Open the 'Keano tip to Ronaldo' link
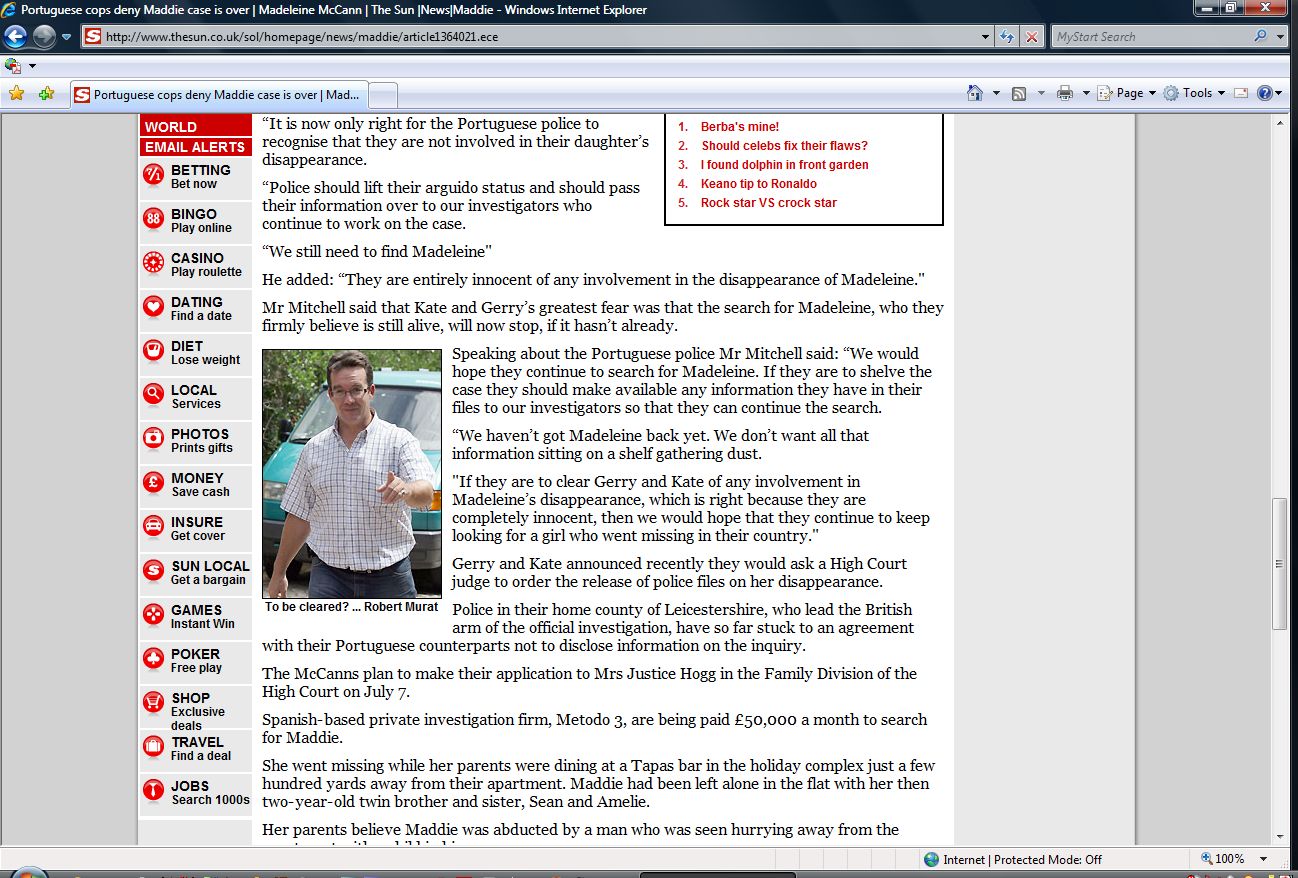This screenshot has height=878, width=1298. [x=758, y=184]
